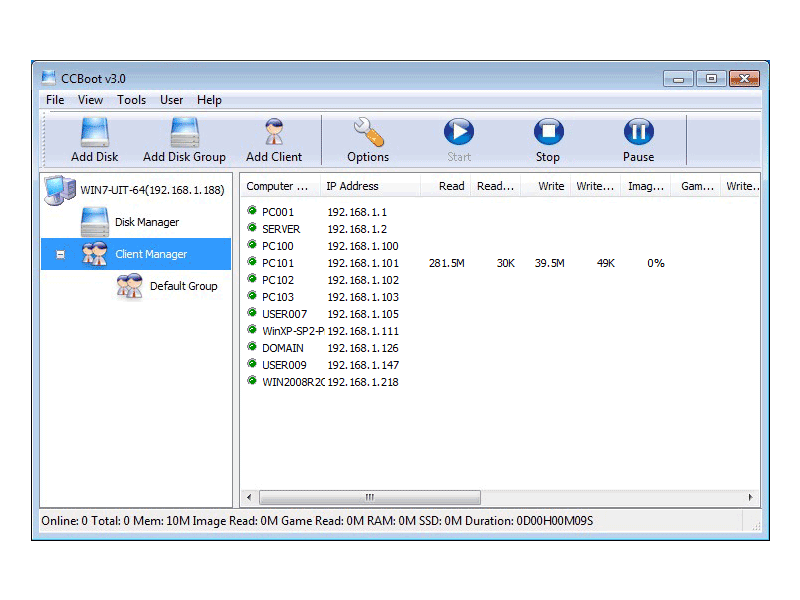Select the WIN7-UIT-64 server node
Image resolution: width=800 pixels, height=600 pixels.
152,190
